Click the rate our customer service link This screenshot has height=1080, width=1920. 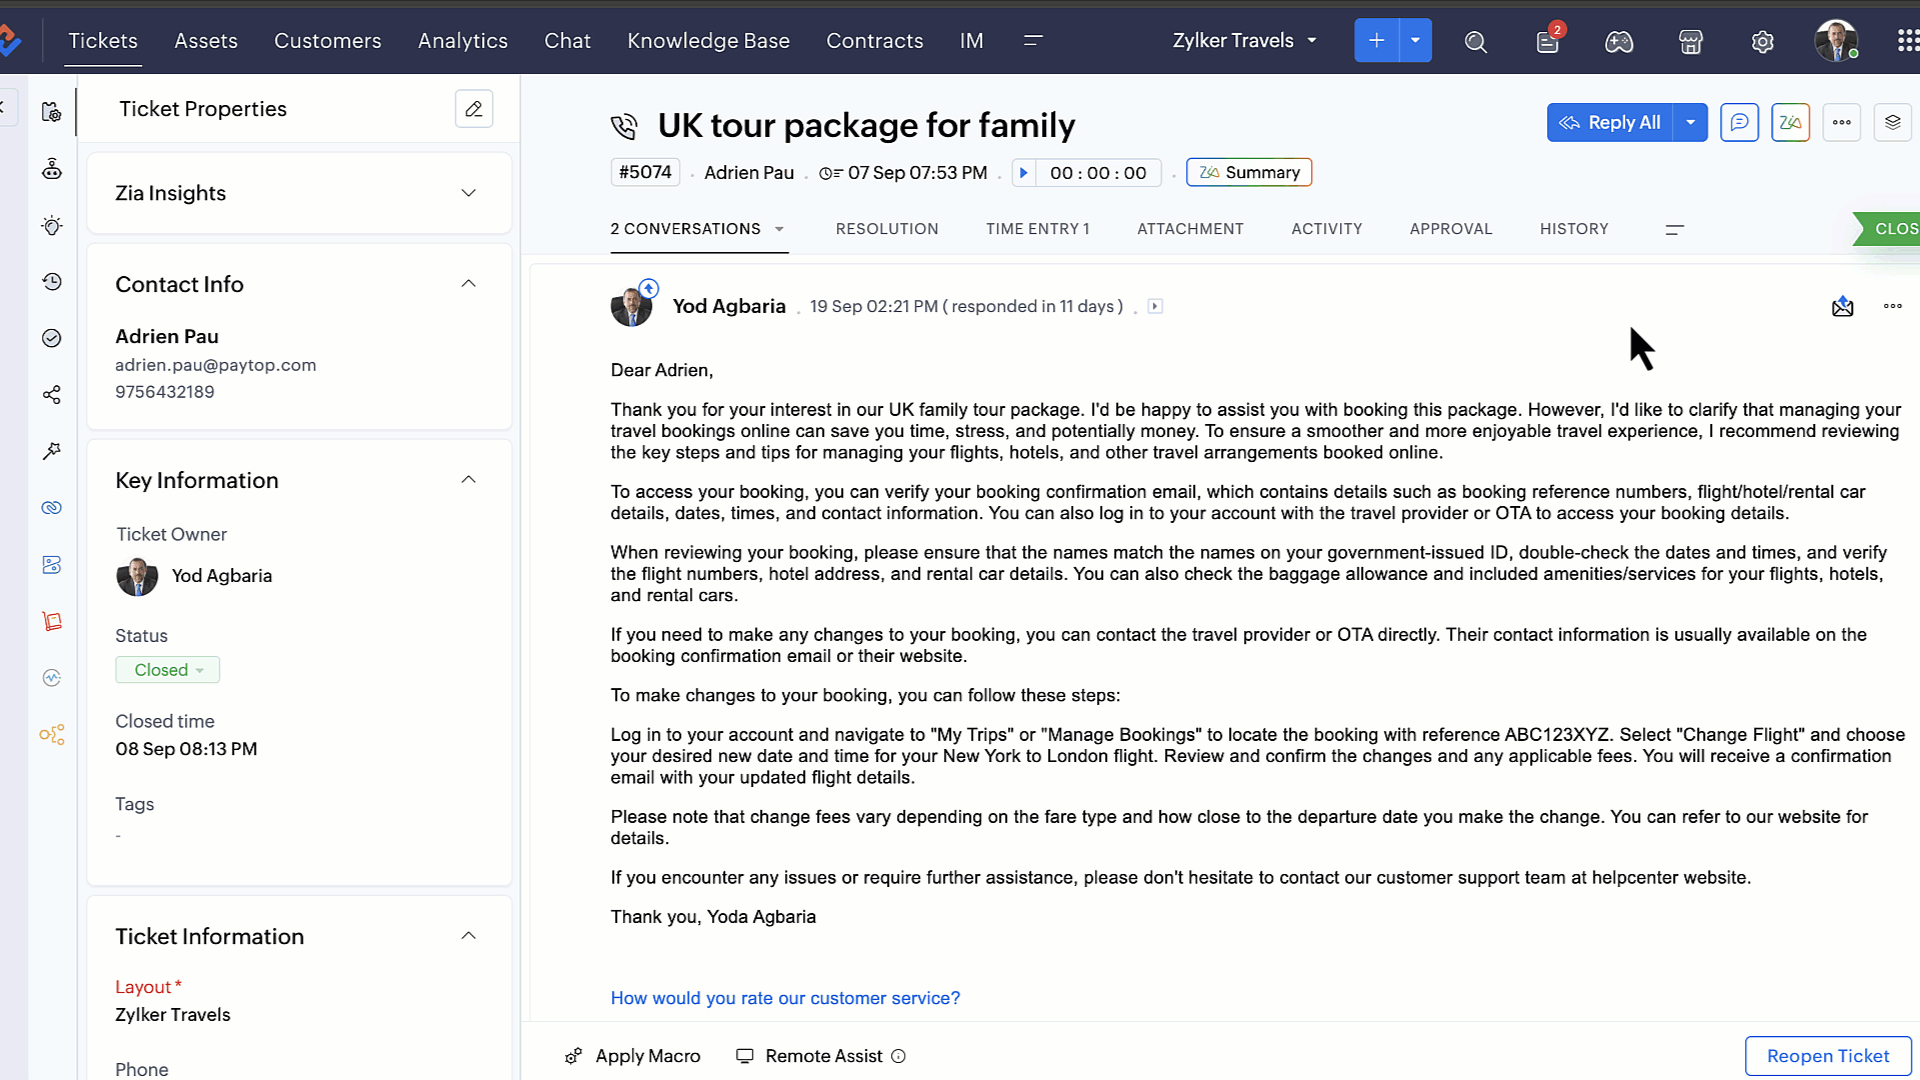(x=785, y=998)
